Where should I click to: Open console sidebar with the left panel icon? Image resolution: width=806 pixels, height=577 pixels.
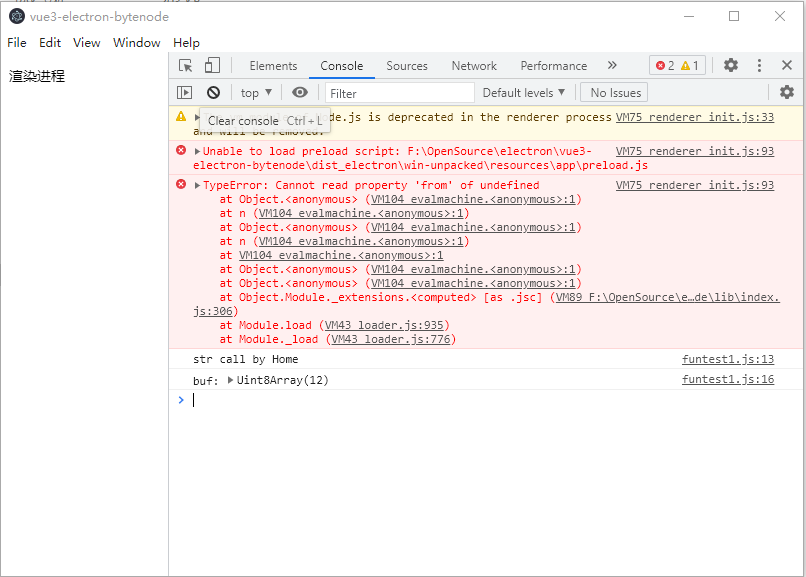(x=184, y=92)
